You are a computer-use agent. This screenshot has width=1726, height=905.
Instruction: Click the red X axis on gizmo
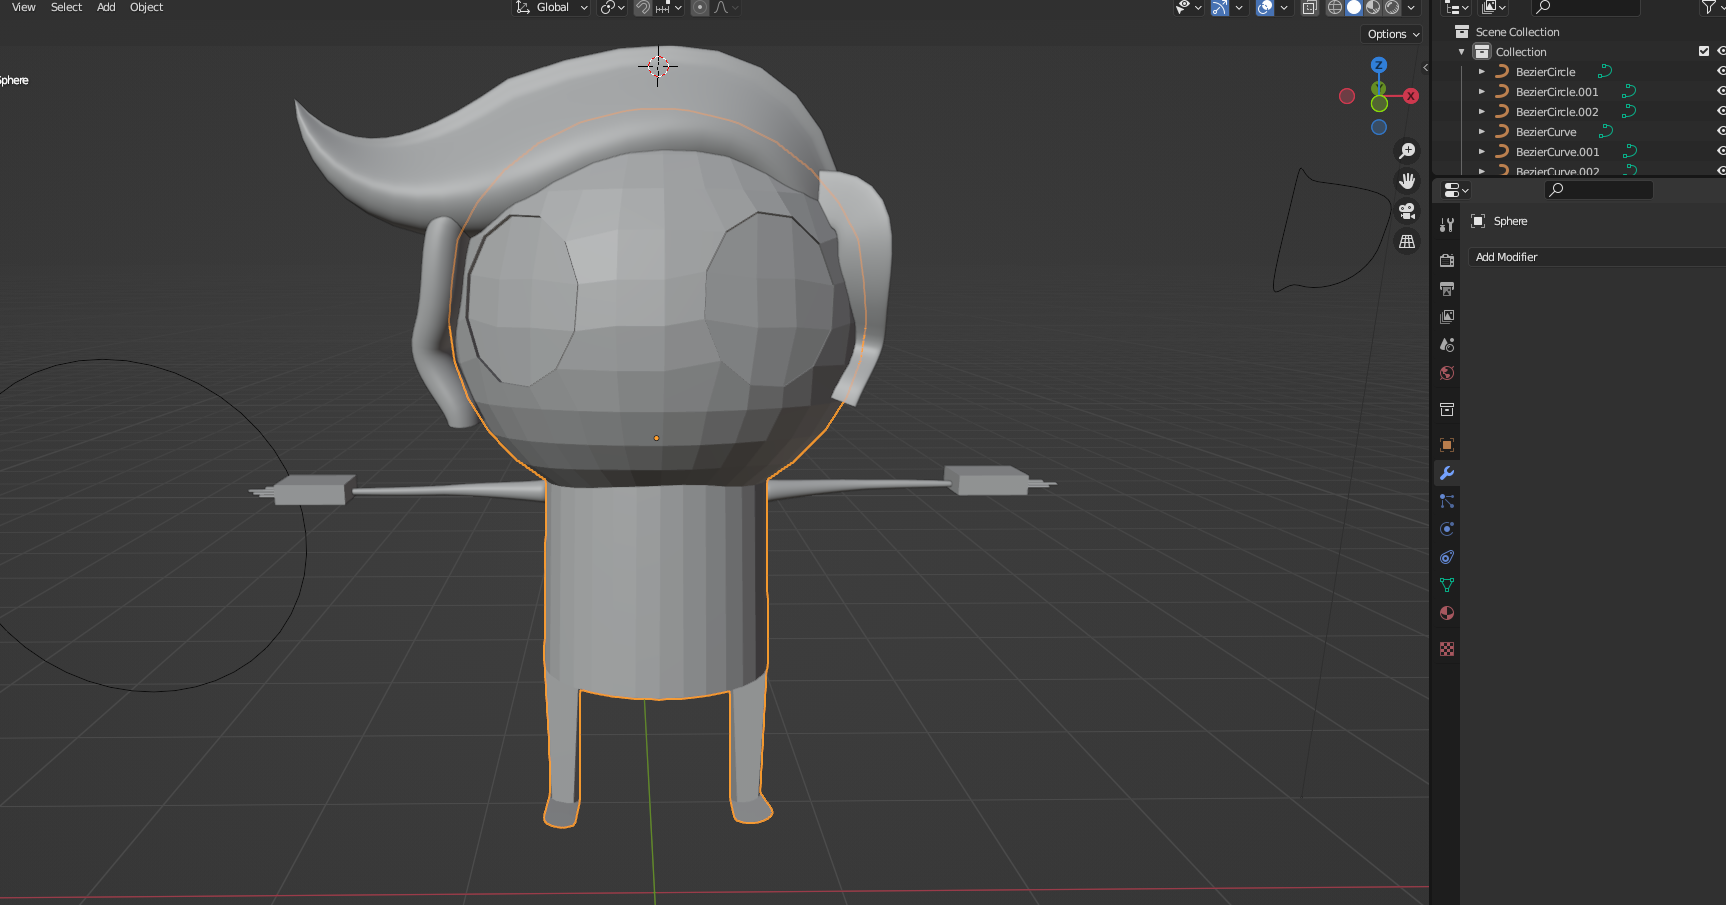(x=1411, y=96)
